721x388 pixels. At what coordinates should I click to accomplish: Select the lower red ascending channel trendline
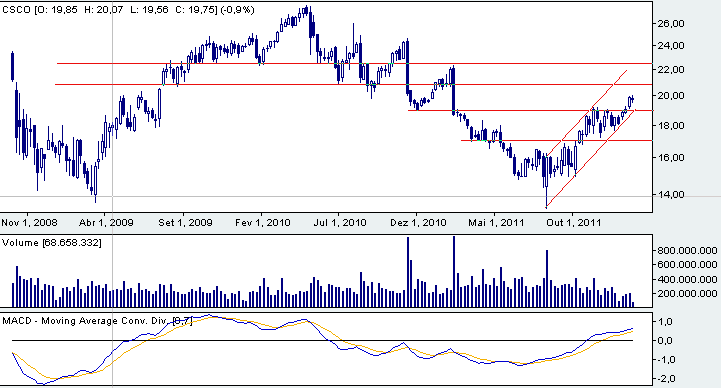coord(590,159)
